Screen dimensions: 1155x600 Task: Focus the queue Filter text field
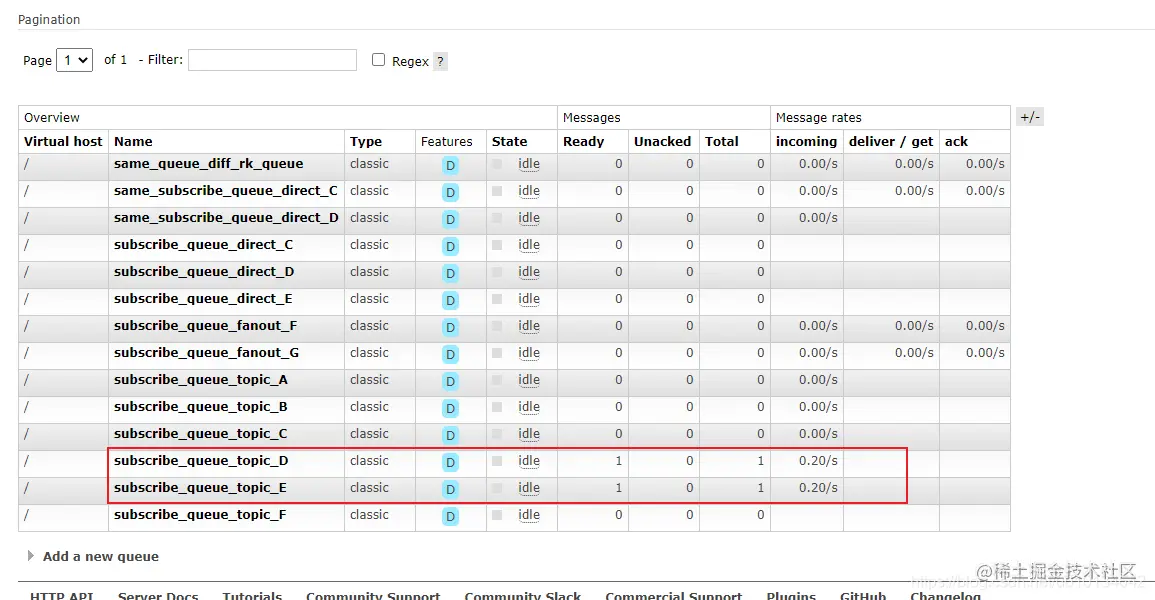click(273, 60)
